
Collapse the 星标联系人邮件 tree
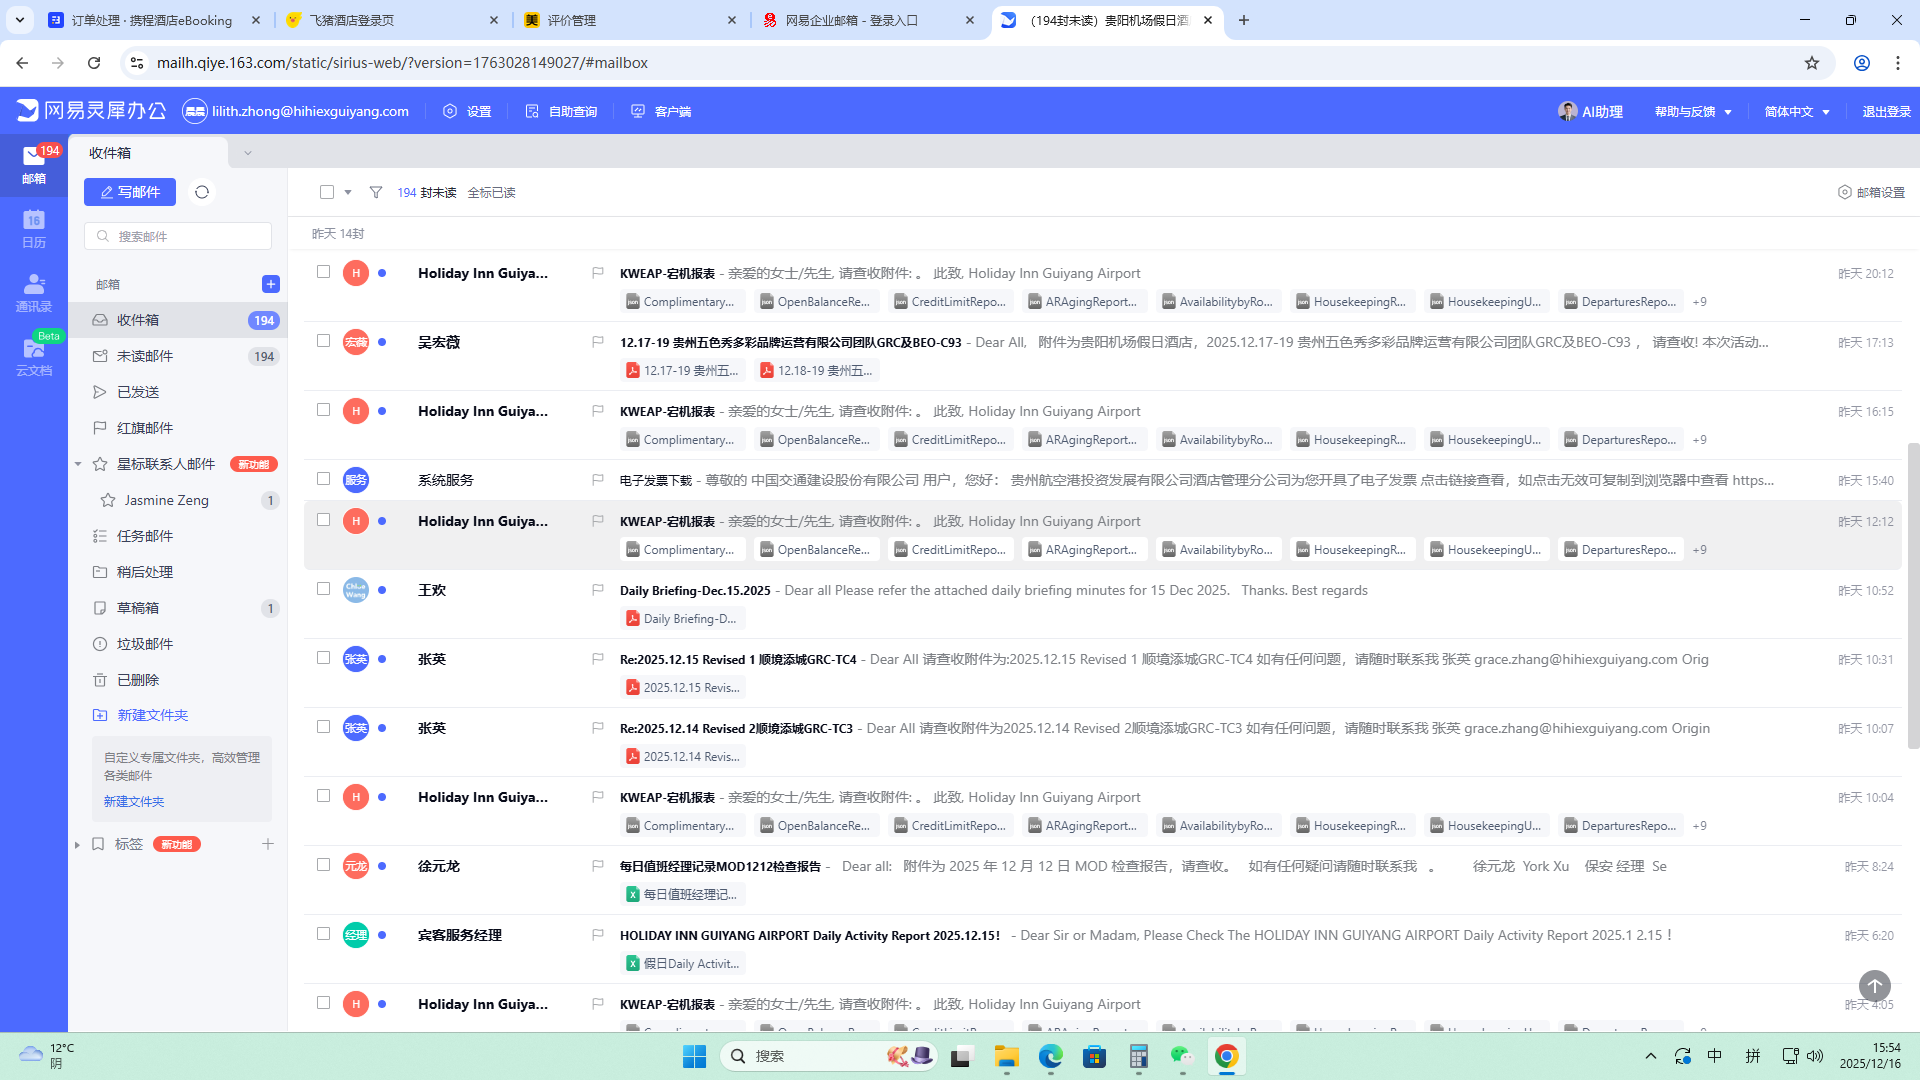(x=78, y=464)
